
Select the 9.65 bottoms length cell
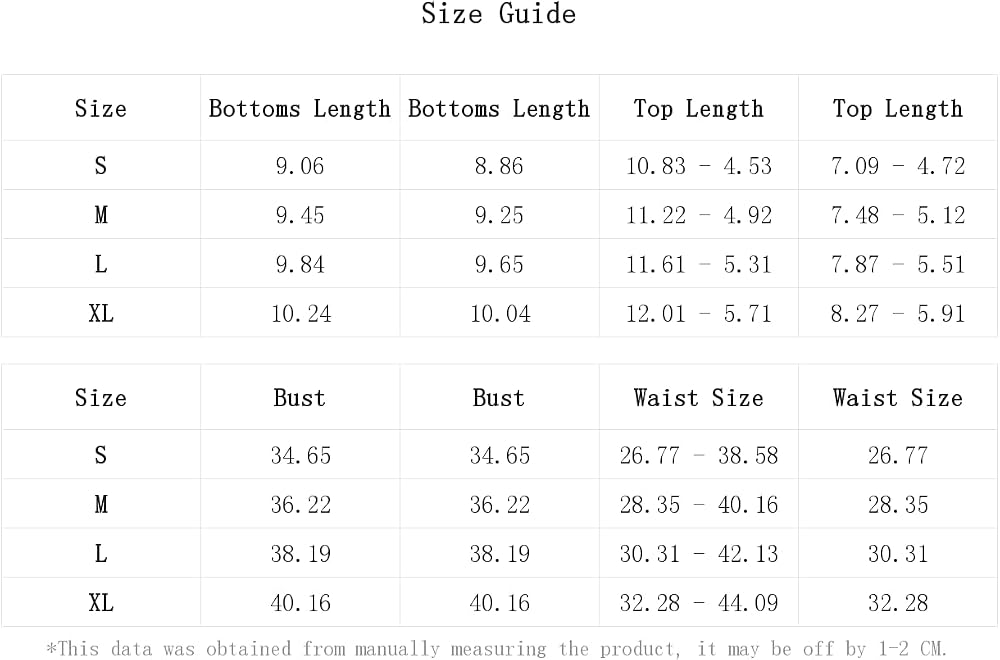(x=499, y=265)
